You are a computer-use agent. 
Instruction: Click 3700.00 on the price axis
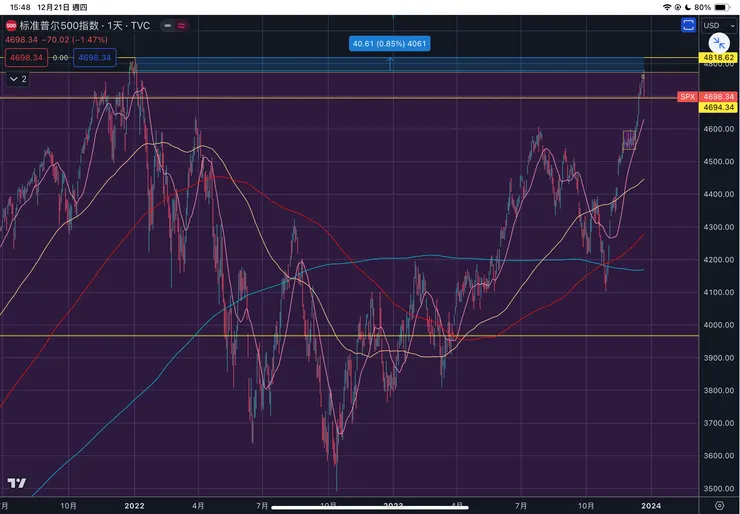pyautogui.click(x=718, y=423)
